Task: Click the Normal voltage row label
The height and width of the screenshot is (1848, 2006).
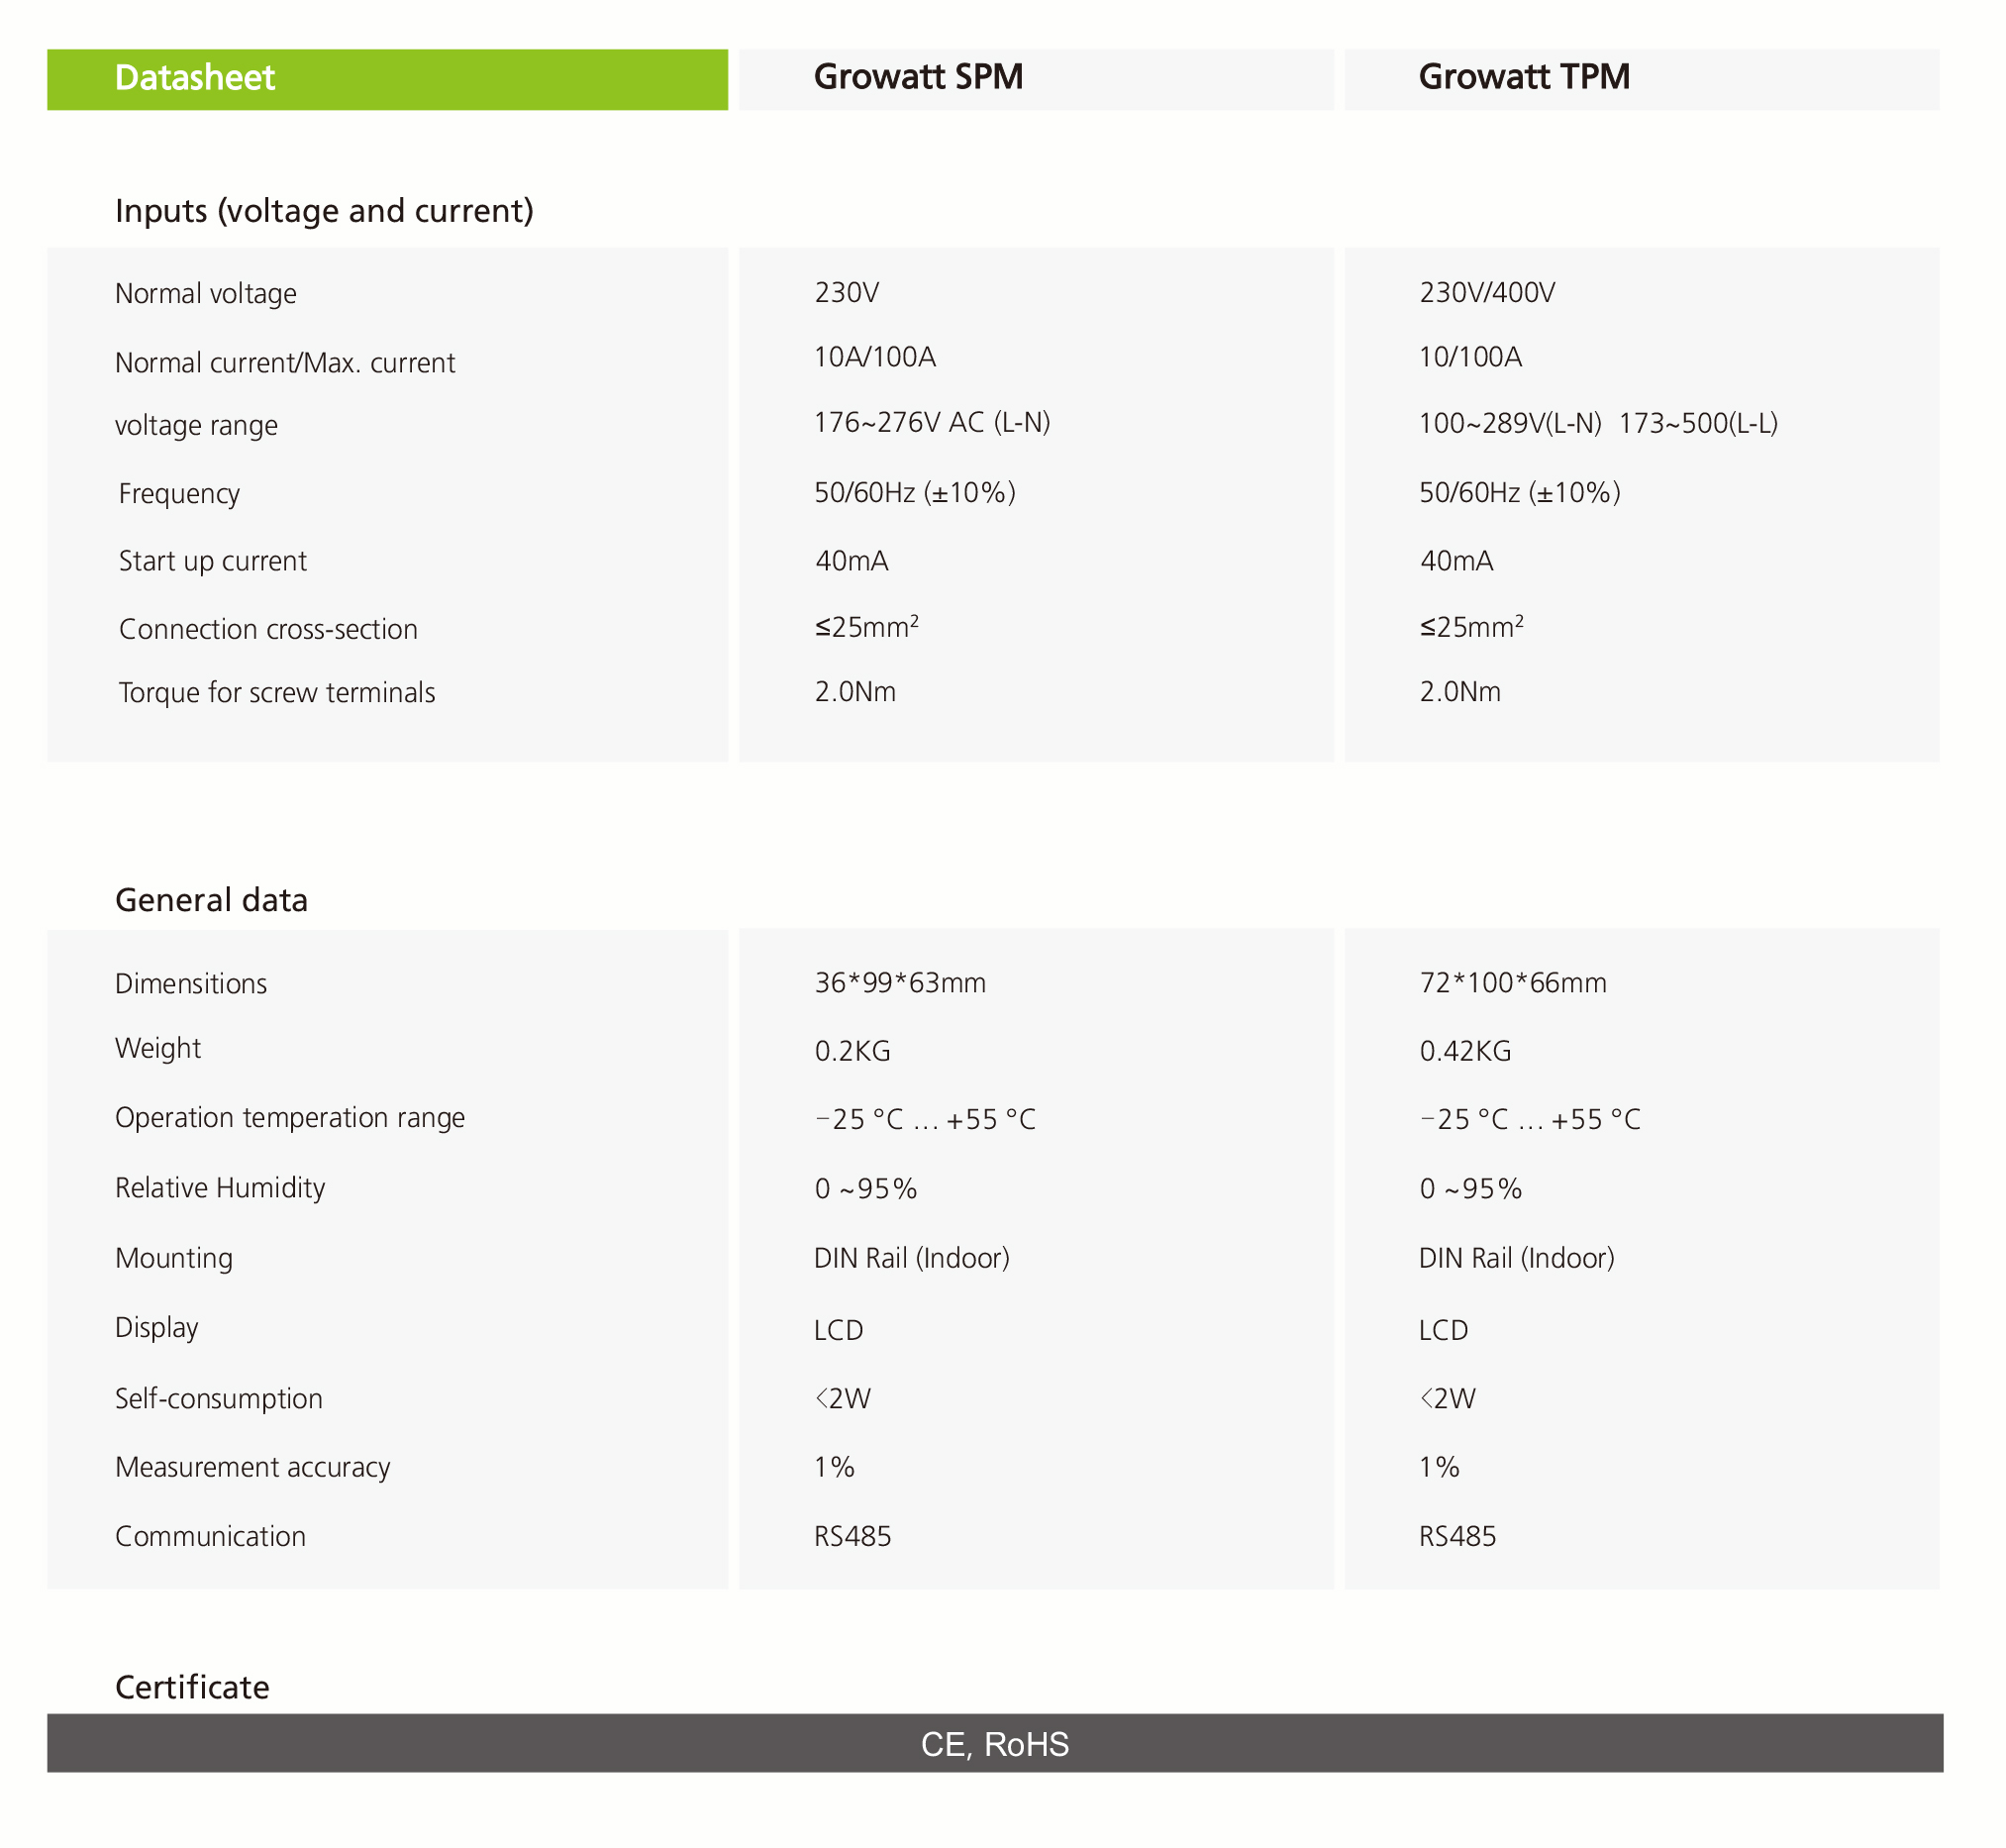Action: [206, 294]
